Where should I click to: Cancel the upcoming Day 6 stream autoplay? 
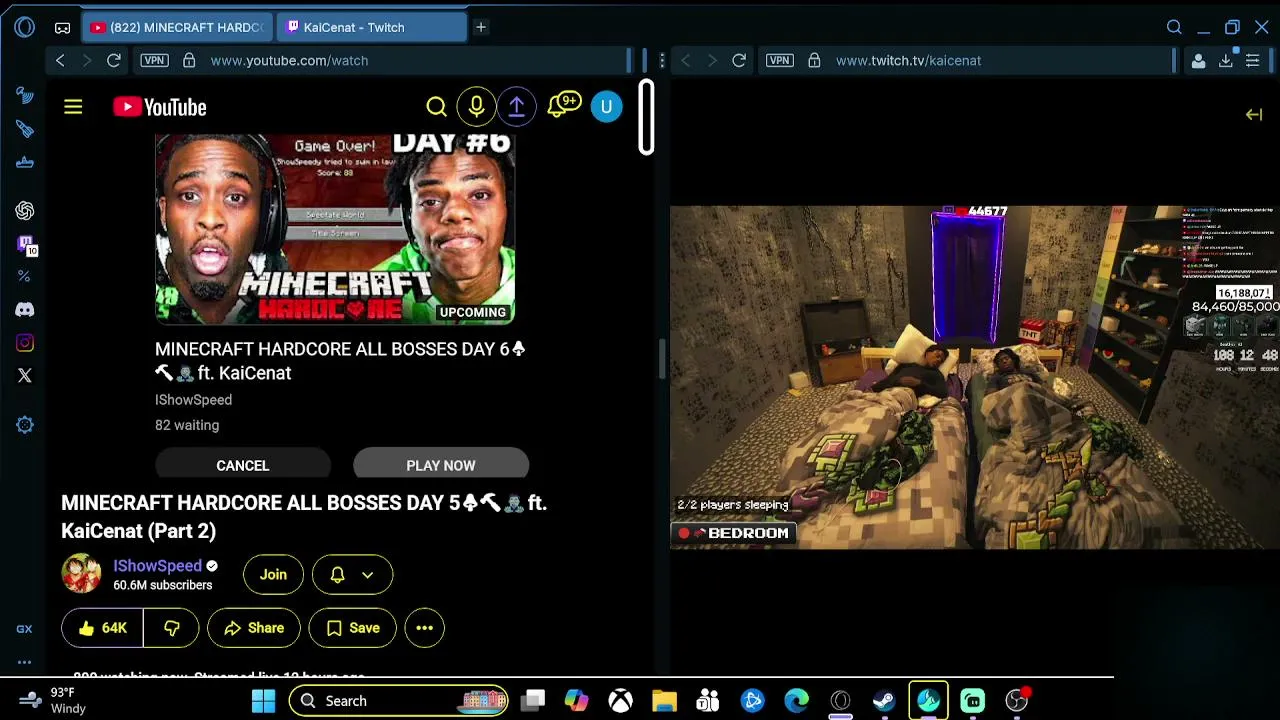click(x=243, y=465)
